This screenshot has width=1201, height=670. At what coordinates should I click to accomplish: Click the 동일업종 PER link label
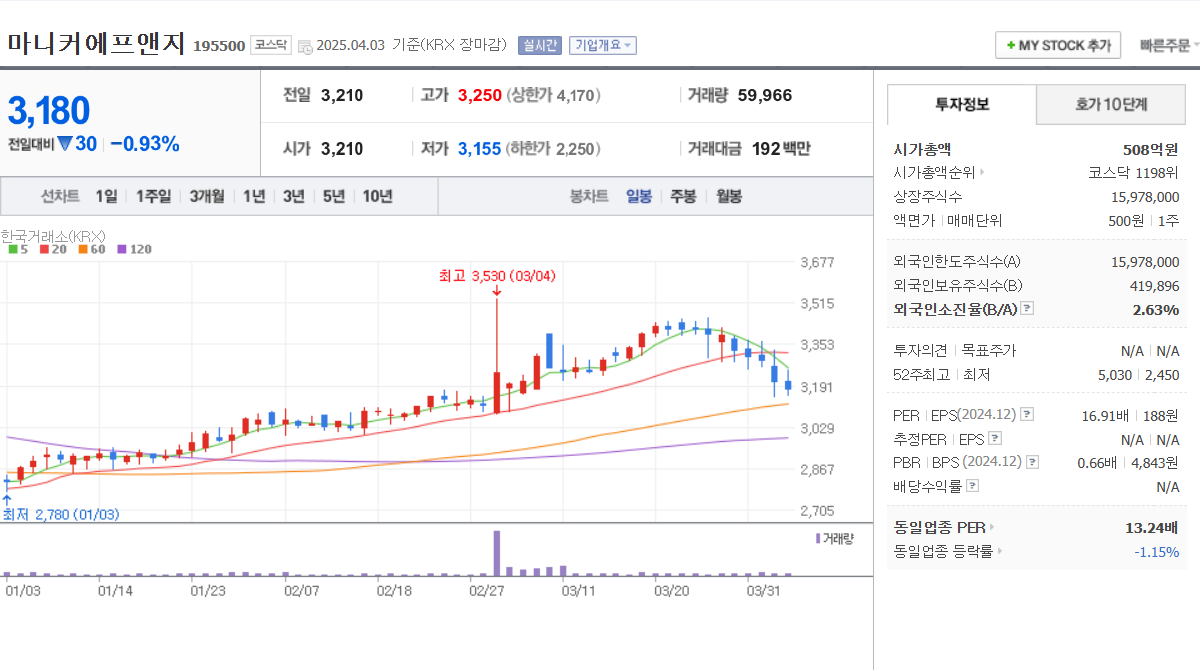tap(939, 527)
